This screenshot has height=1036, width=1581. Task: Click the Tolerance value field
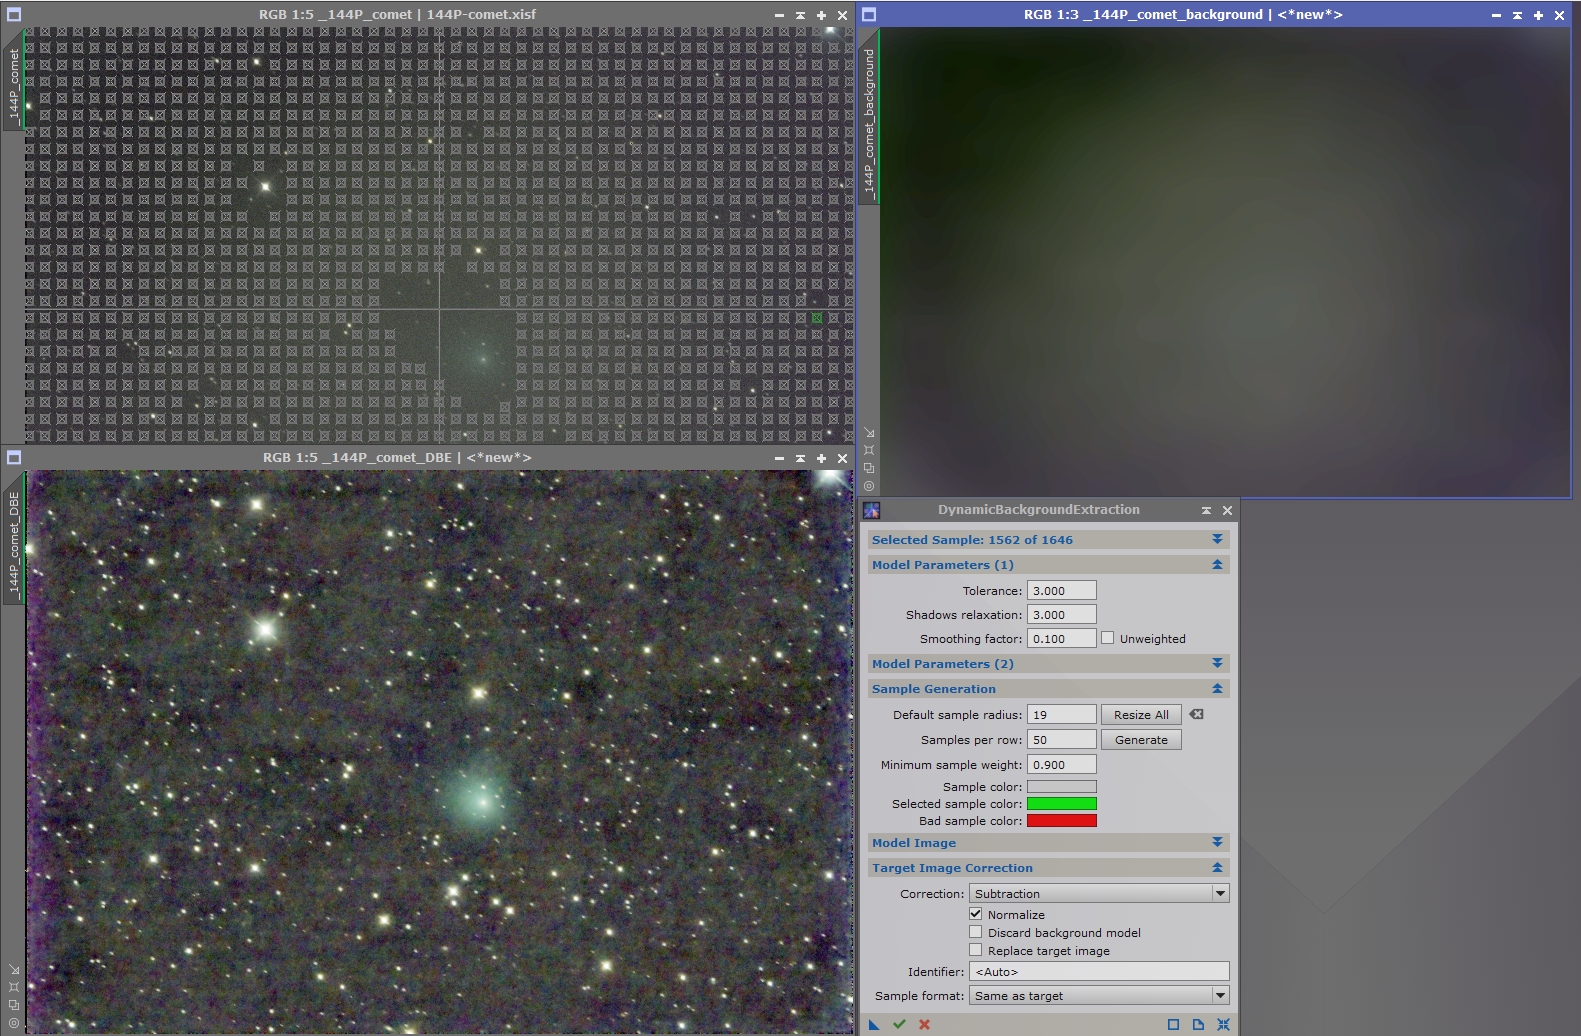[x=1062, y=590]
